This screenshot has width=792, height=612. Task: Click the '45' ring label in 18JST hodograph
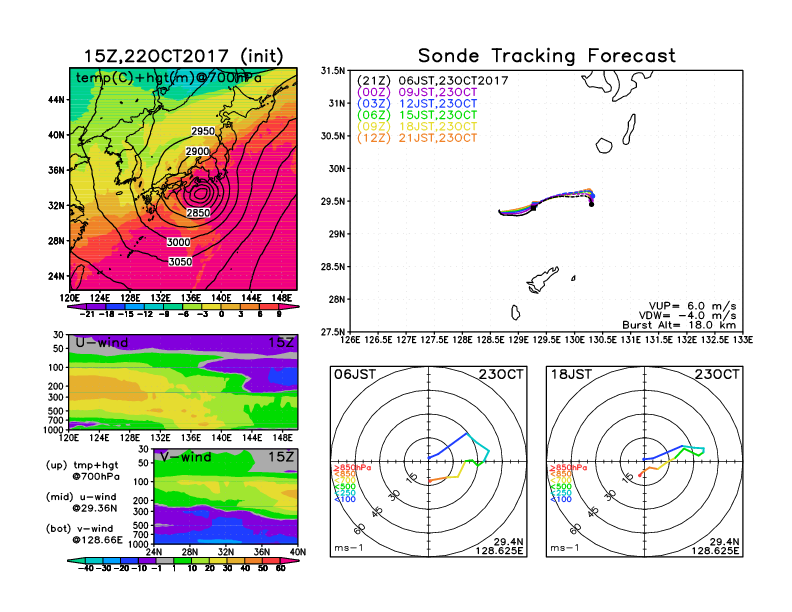coord(593,511)
